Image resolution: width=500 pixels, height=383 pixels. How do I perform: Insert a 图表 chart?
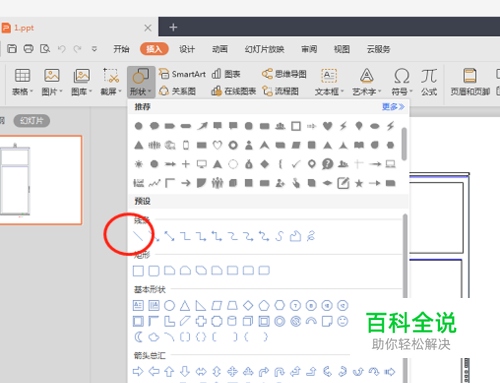[x=226, y=74]
